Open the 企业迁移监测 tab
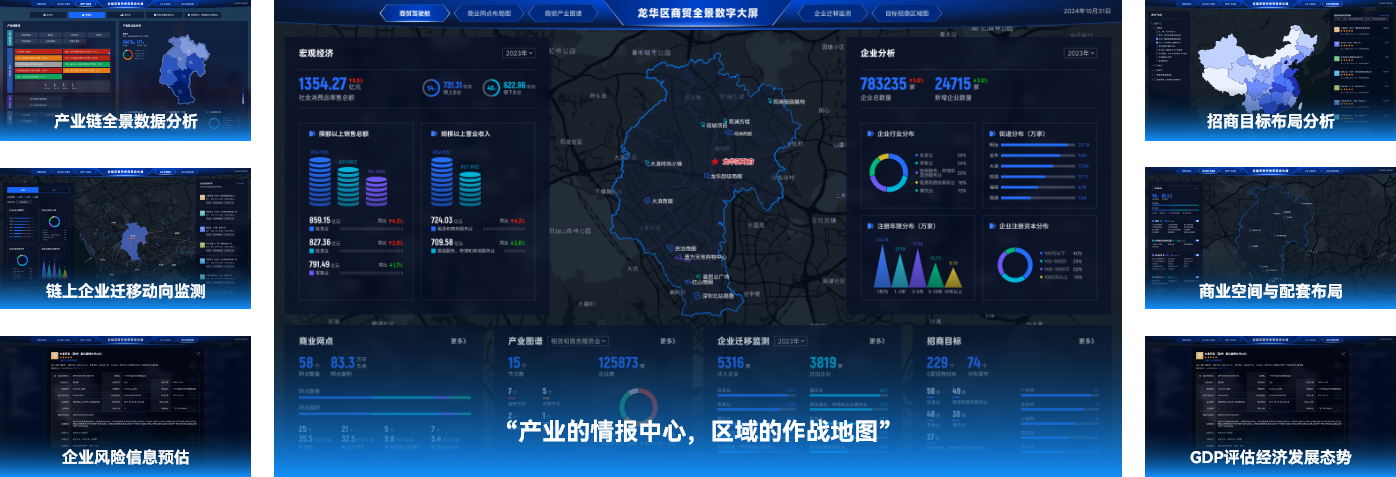Viewport: 1396px width, 477px height. (831, 14)
